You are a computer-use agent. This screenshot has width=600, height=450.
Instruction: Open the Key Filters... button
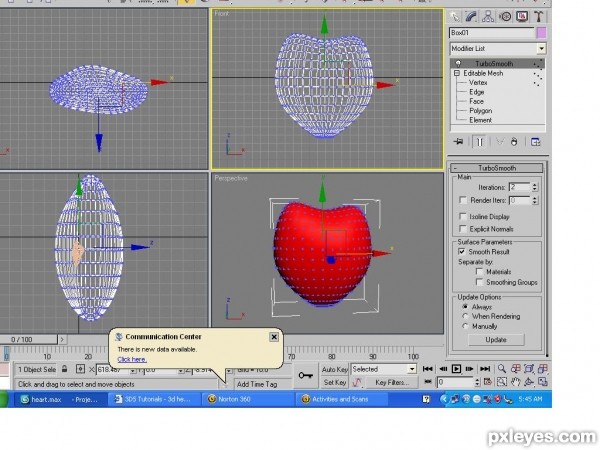click(x=392, y=382)
